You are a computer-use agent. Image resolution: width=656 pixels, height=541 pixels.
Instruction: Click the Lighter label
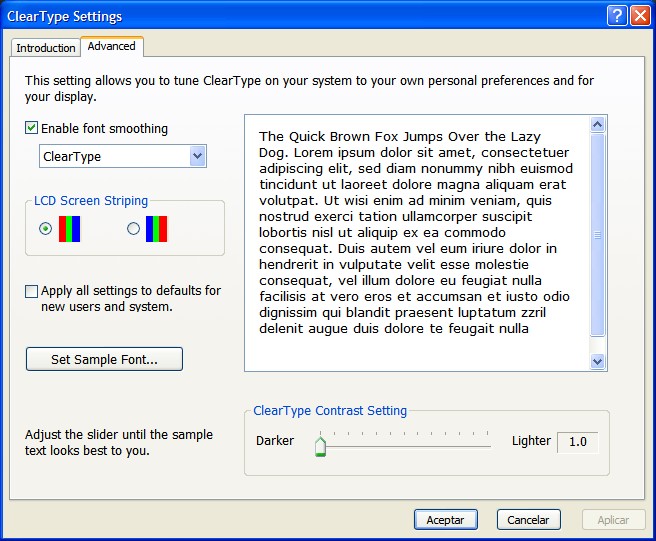(531, 441)
